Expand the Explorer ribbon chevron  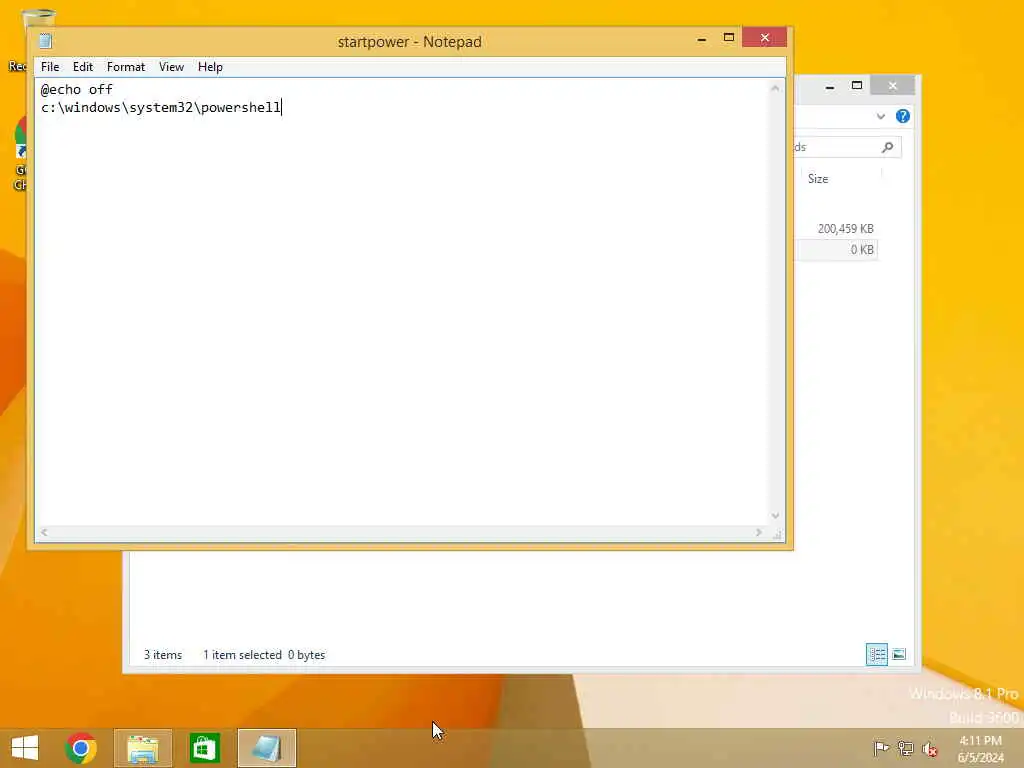click(x=880, y=116)
